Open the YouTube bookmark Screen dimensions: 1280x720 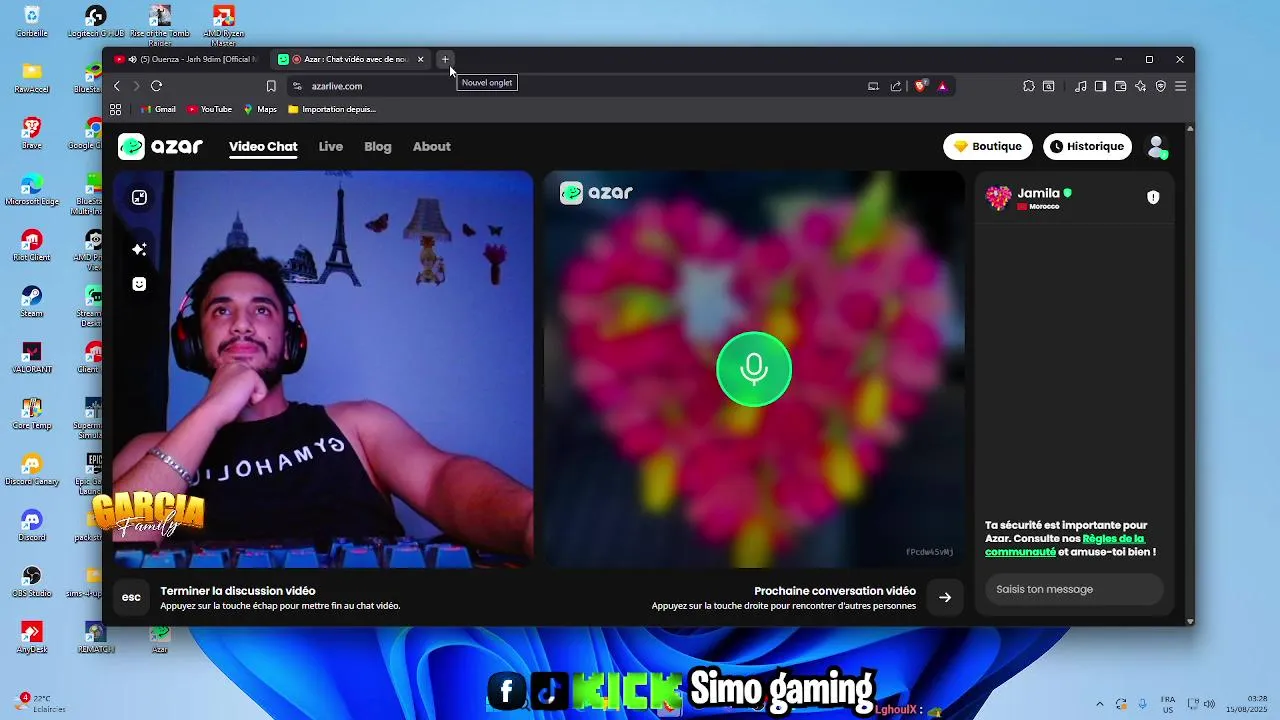pos(209,109)
